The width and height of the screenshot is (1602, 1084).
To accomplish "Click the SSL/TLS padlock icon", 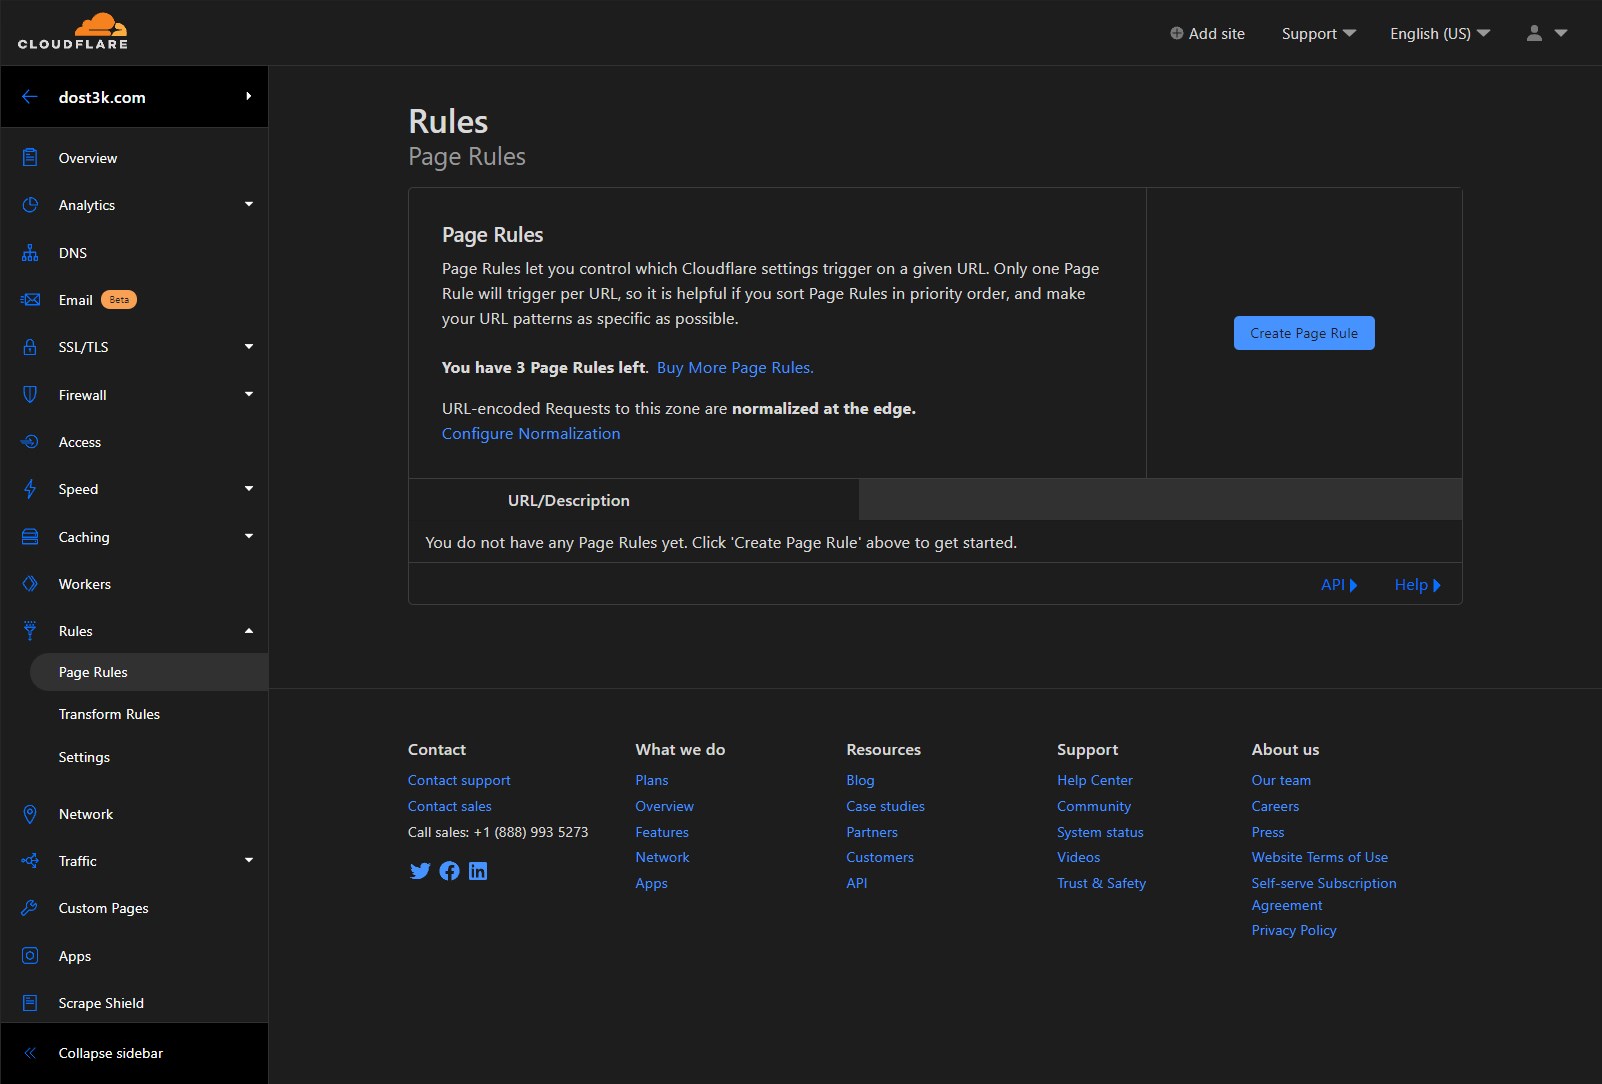I will click(x=30, y=347).
